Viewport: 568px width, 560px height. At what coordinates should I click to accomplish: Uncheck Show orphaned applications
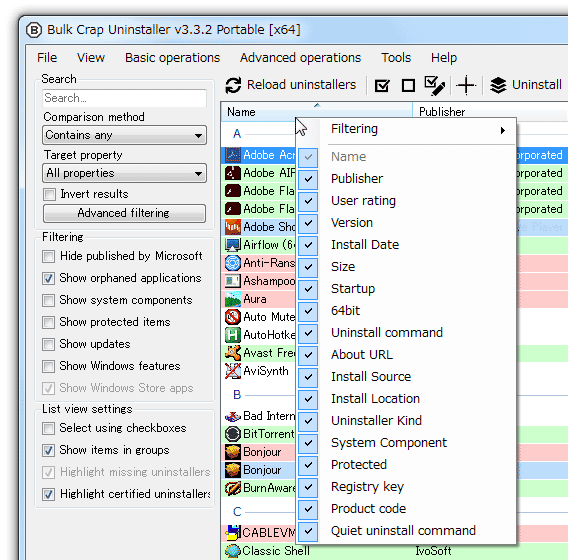pos(49,279)
